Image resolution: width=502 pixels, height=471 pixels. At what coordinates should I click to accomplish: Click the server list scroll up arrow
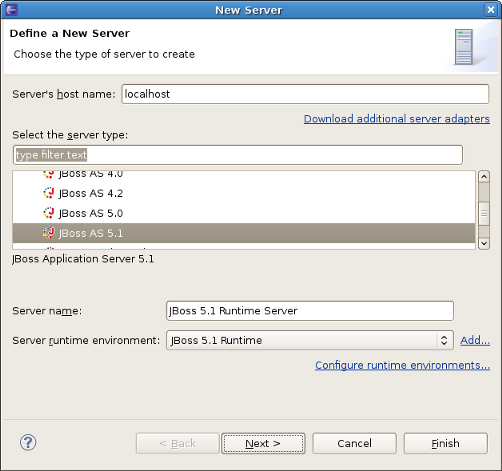click(x=484, y=176)
